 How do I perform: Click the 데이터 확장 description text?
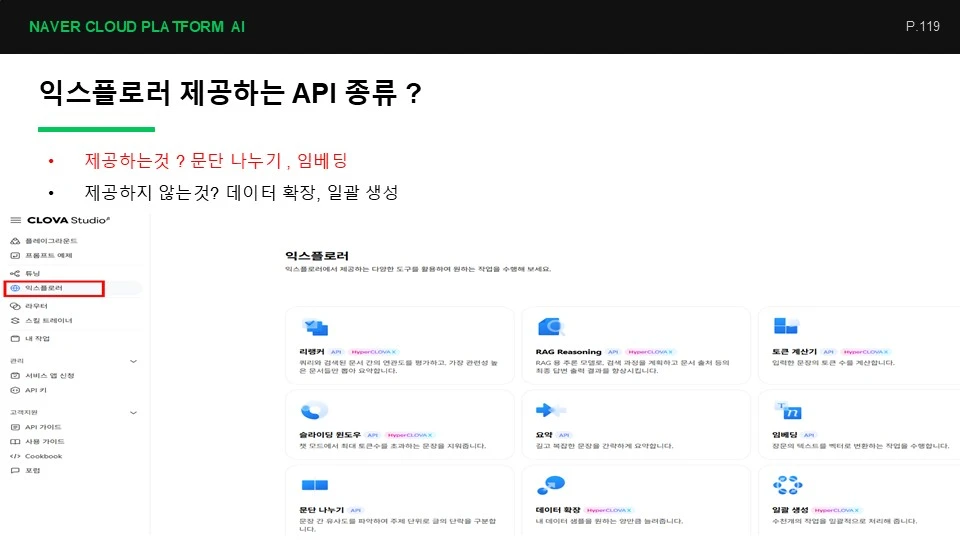[609, 522]
